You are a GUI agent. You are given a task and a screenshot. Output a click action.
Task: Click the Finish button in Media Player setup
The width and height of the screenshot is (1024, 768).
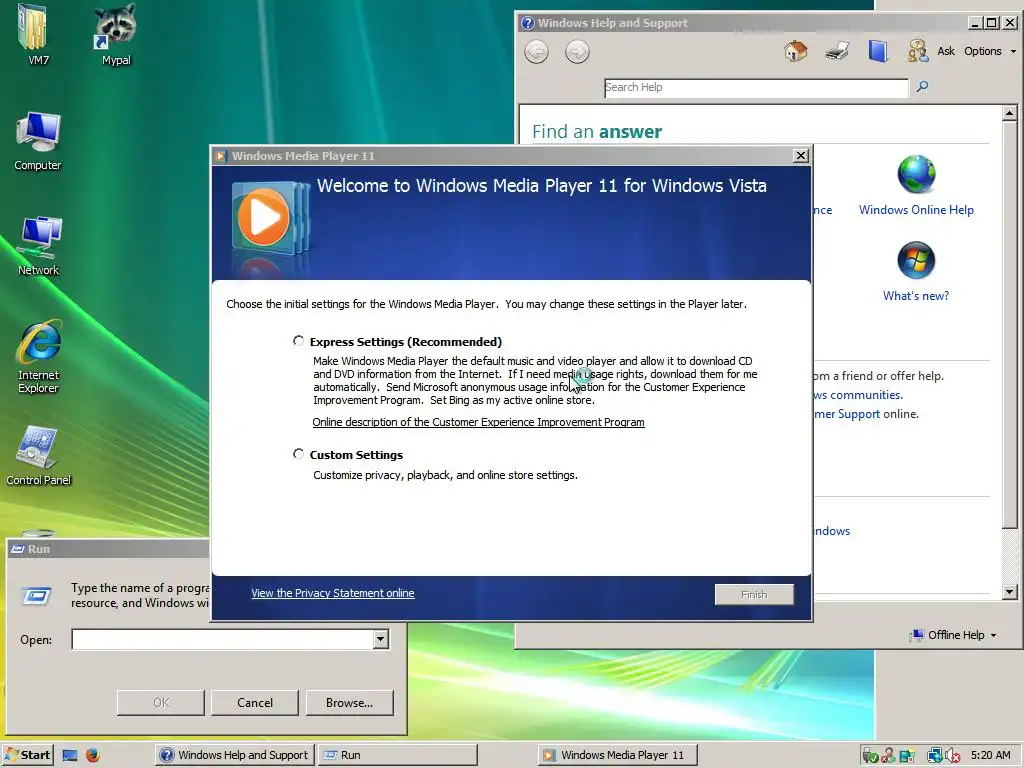pos(754,594)
